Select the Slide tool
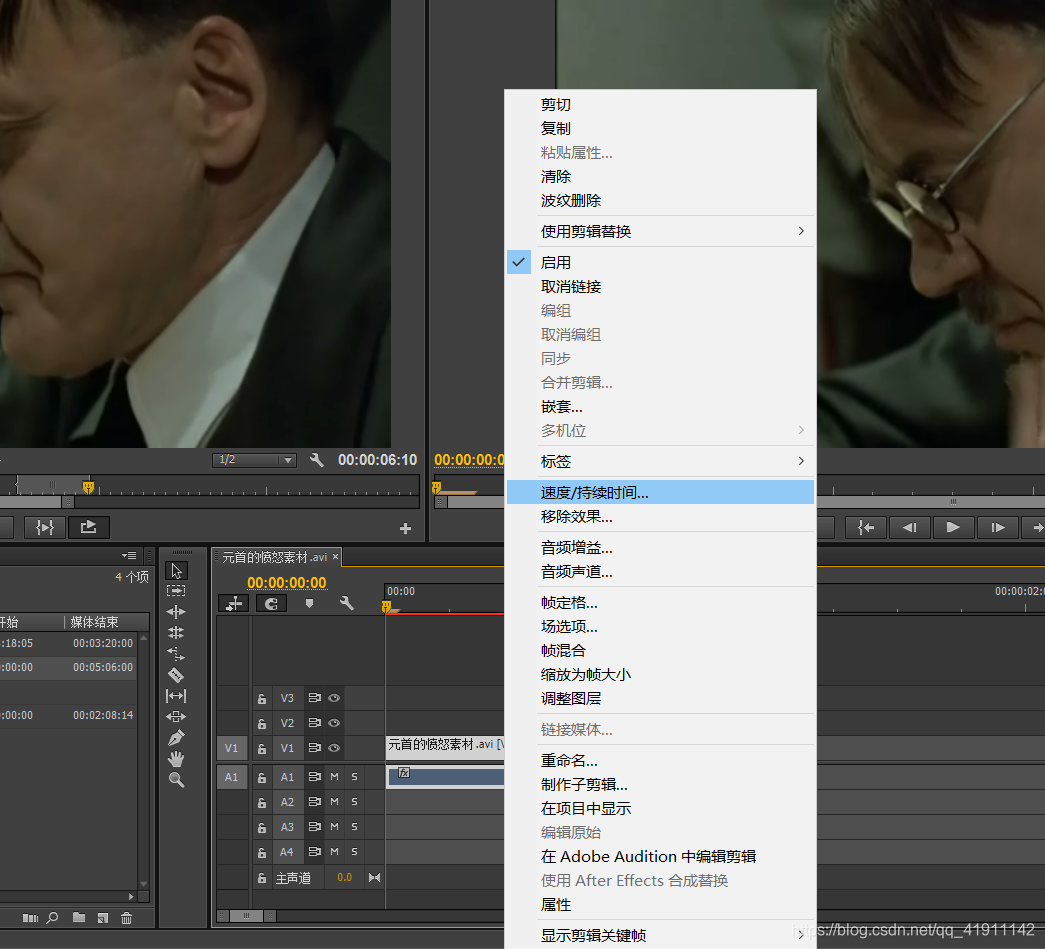 (177, 716)
